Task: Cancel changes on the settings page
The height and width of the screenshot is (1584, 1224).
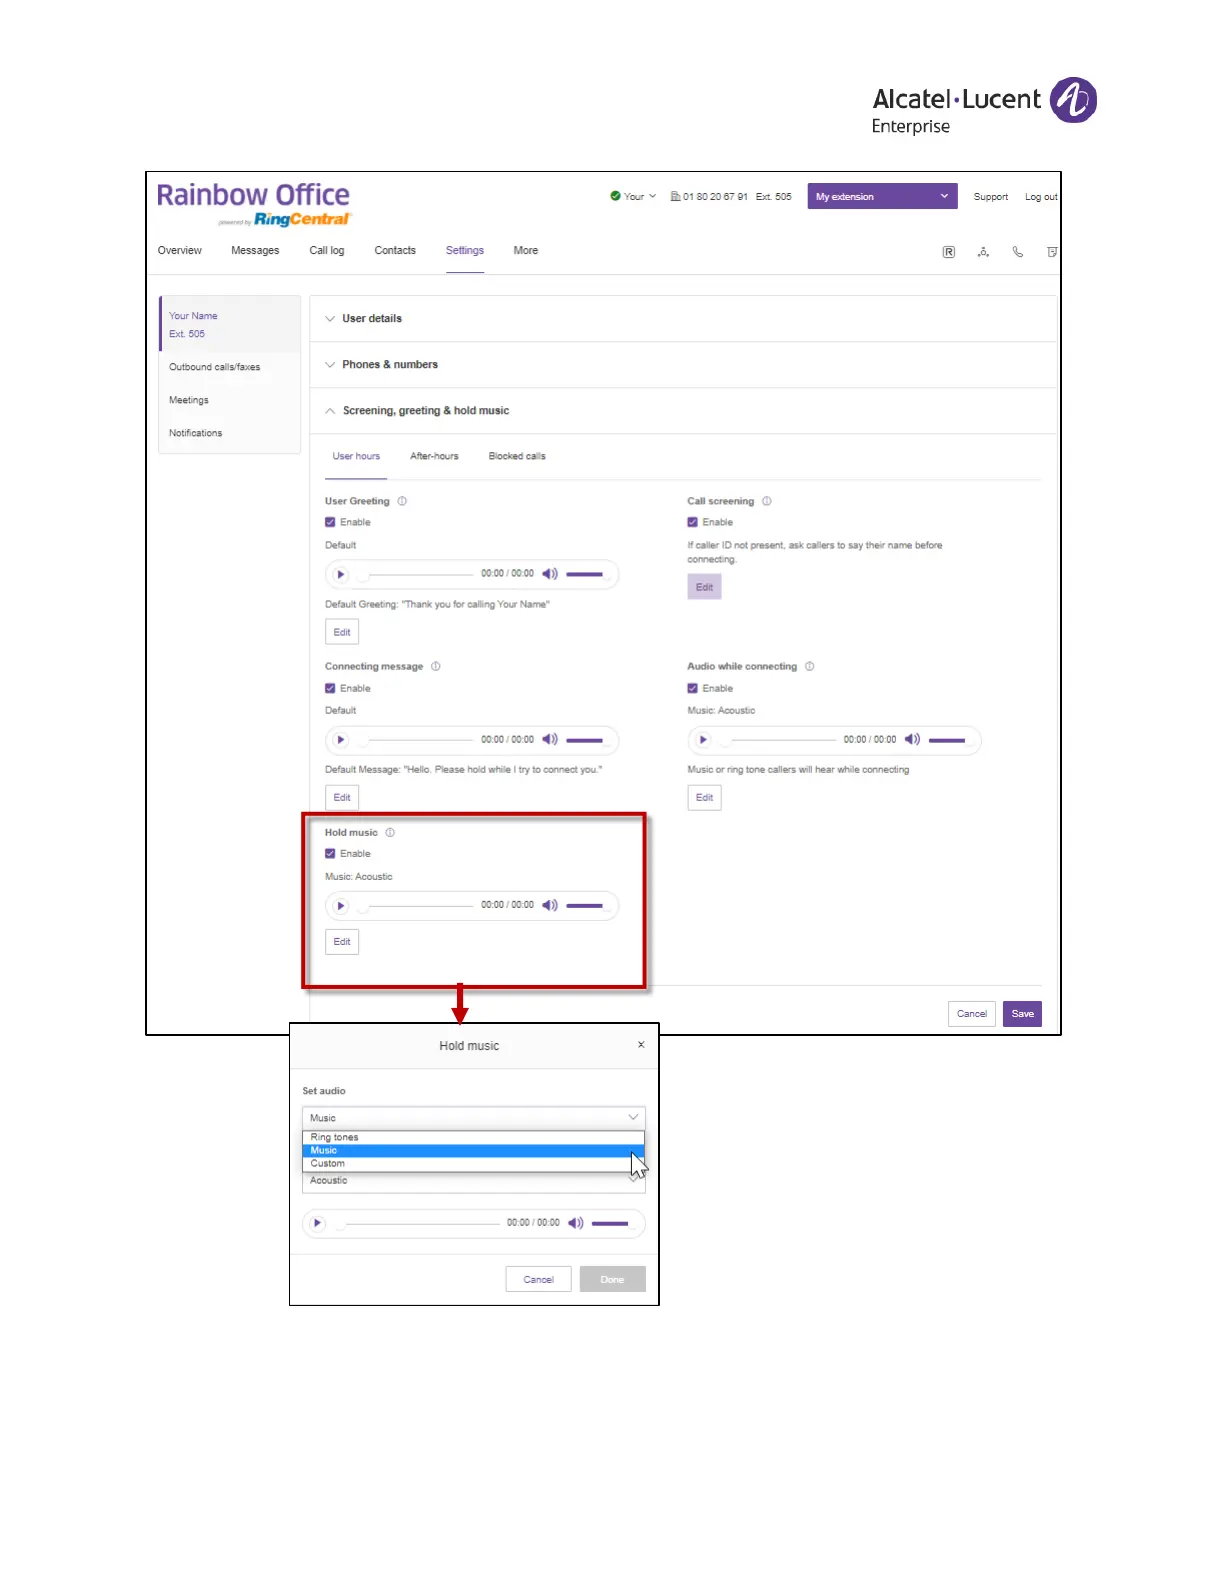Action: (x=972, y=1014)
